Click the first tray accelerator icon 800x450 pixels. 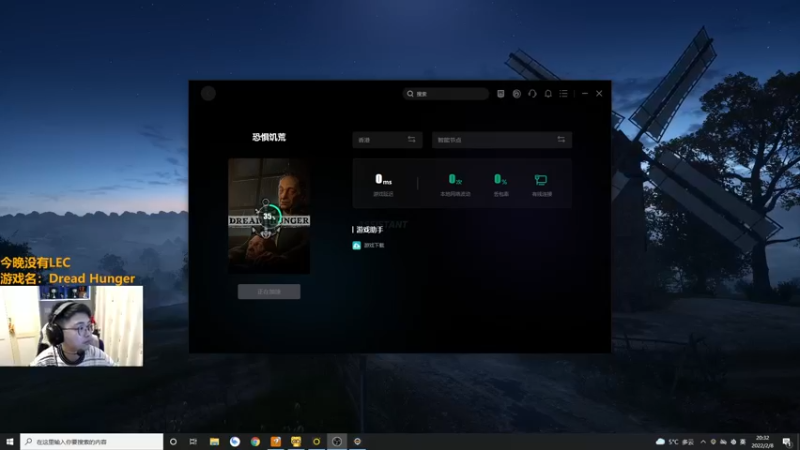tap(713, 441)
